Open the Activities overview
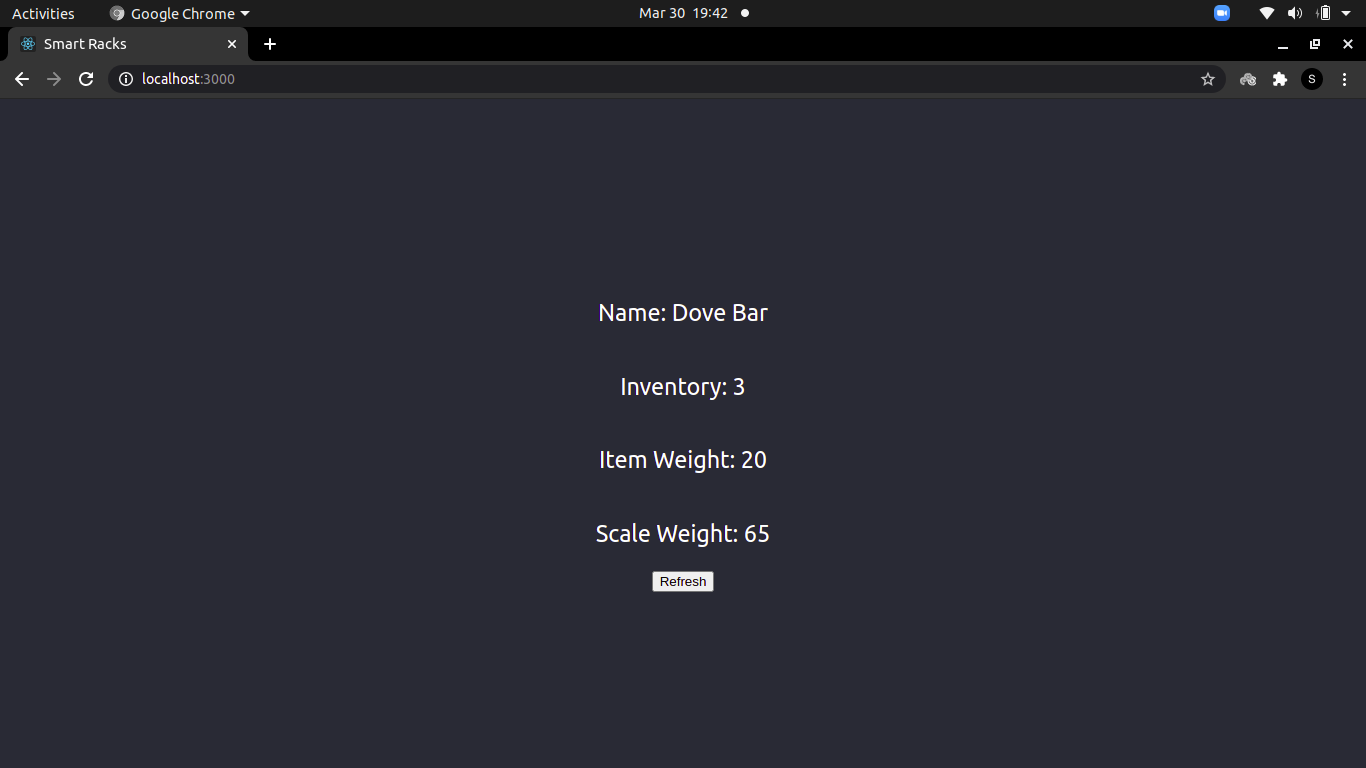This screenshot has height=768, width=1366. (x=43, y=13)
